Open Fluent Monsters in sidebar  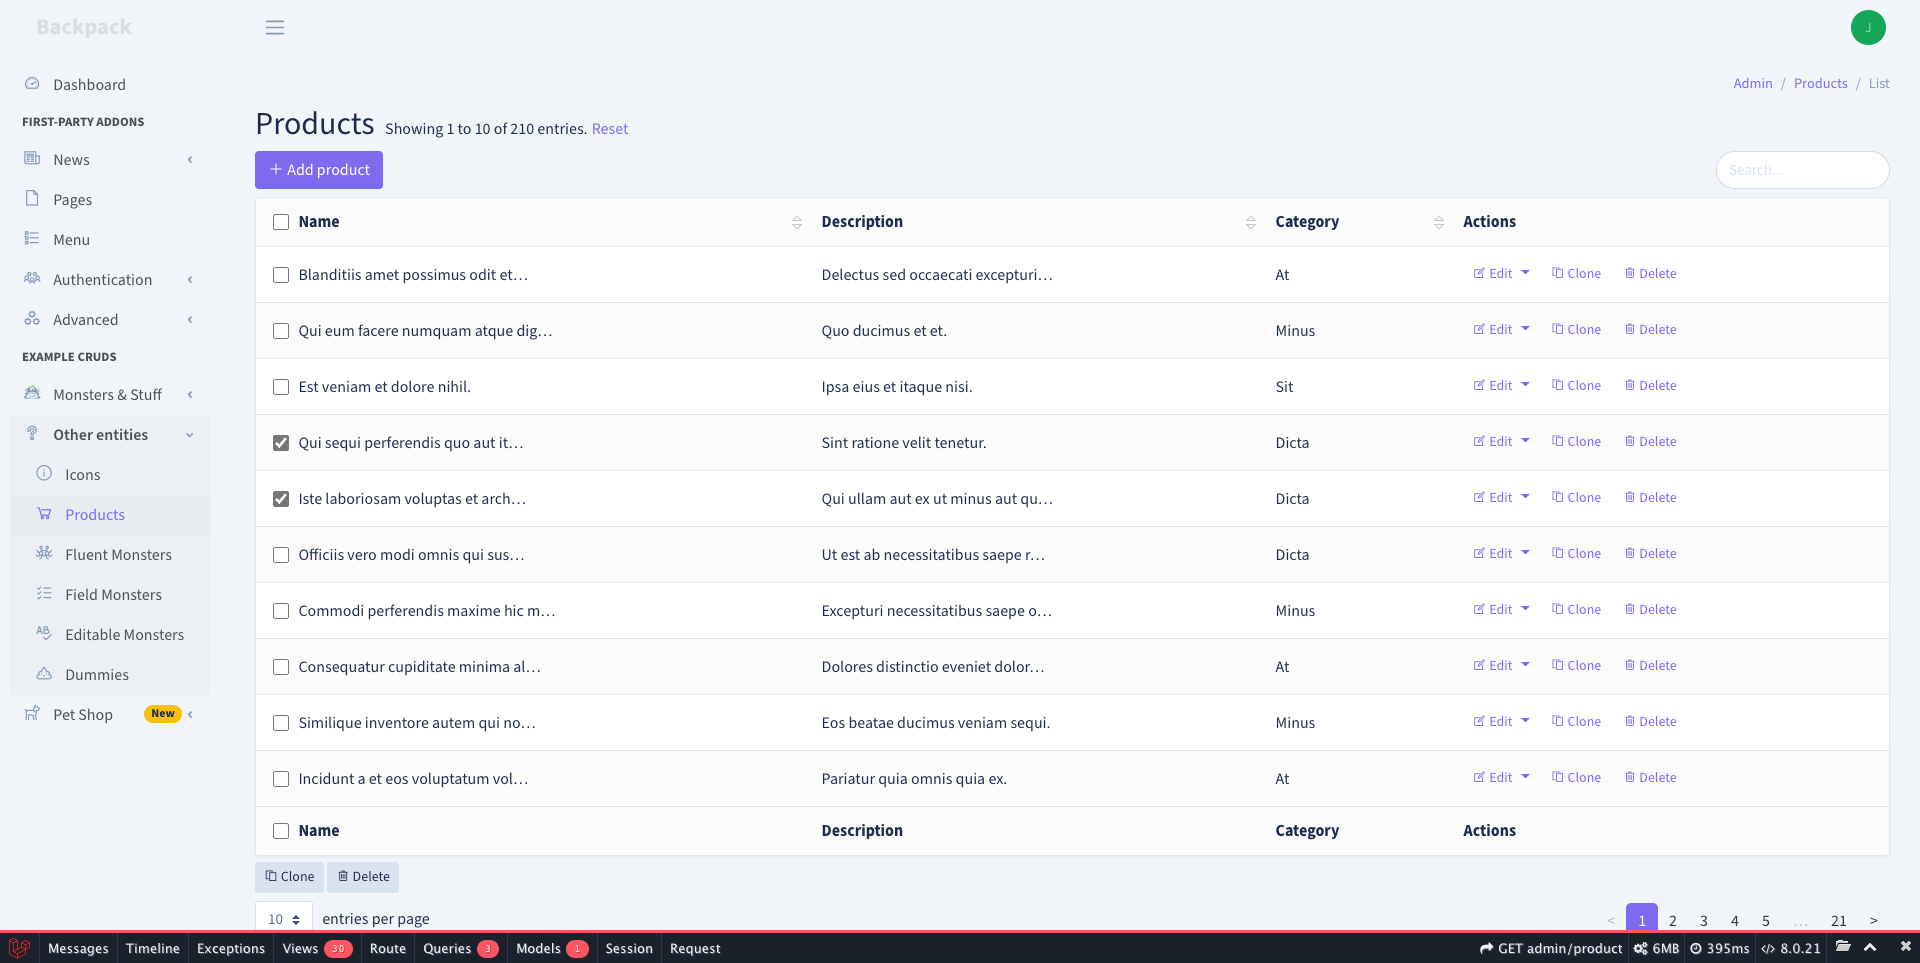coord(110,555)
